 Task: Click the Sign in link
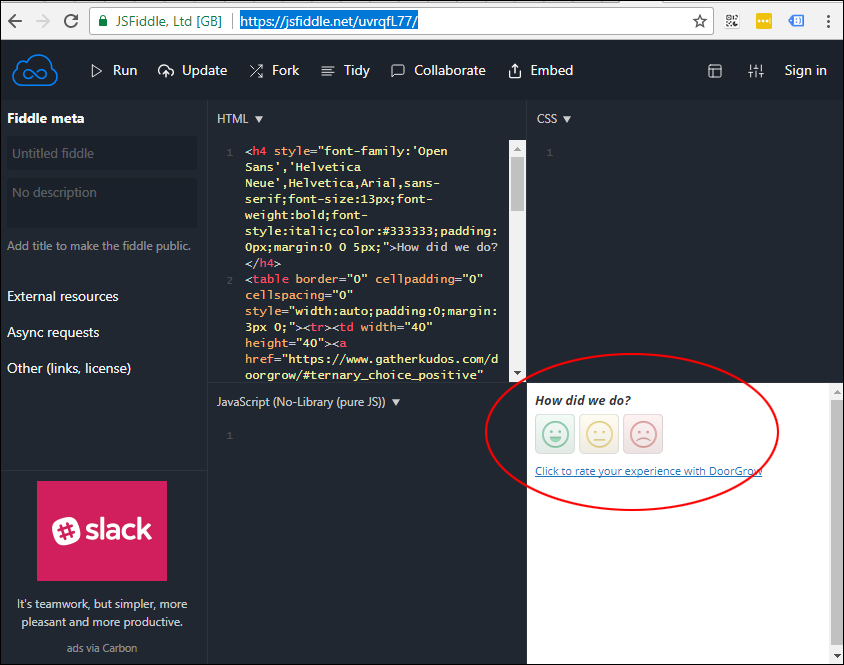805,71
